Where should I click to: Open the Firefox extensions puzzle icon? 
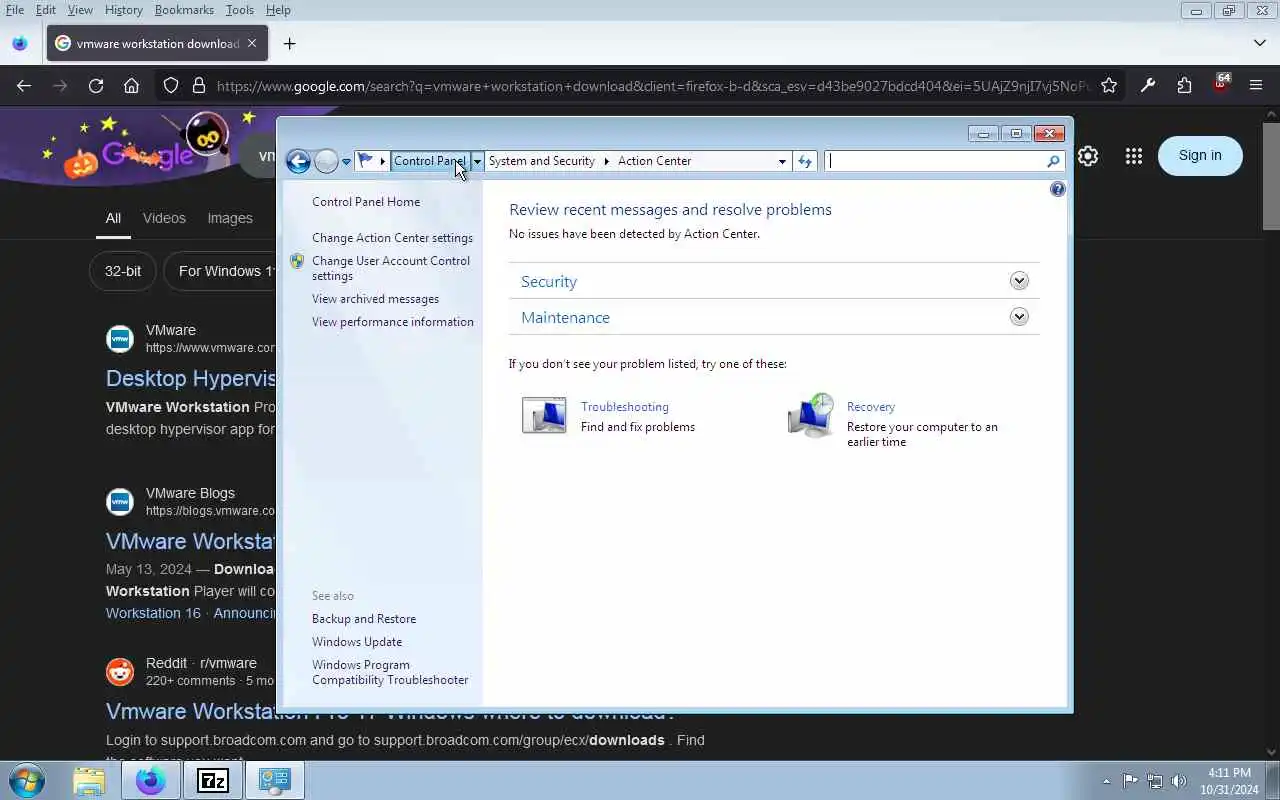pos(1185,86)
